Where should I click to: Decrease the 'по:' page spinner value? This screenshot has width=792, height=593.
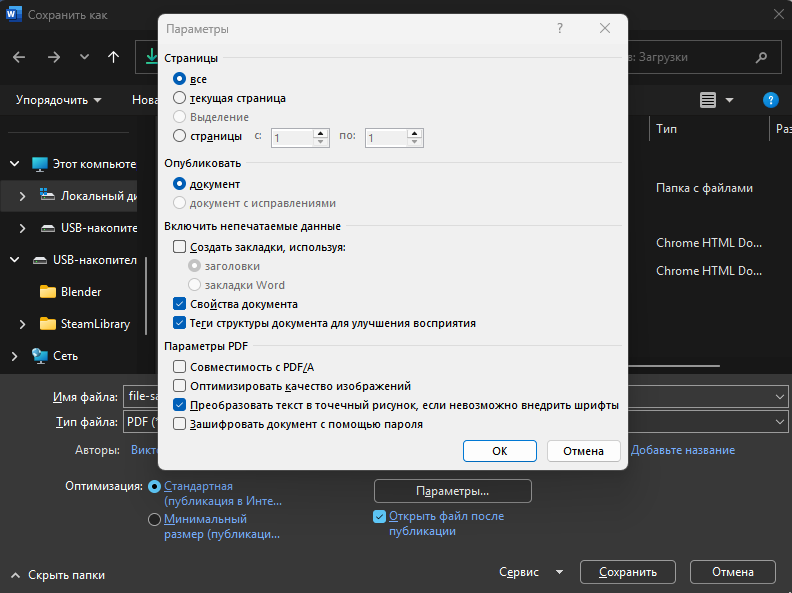tap(415, 142)
